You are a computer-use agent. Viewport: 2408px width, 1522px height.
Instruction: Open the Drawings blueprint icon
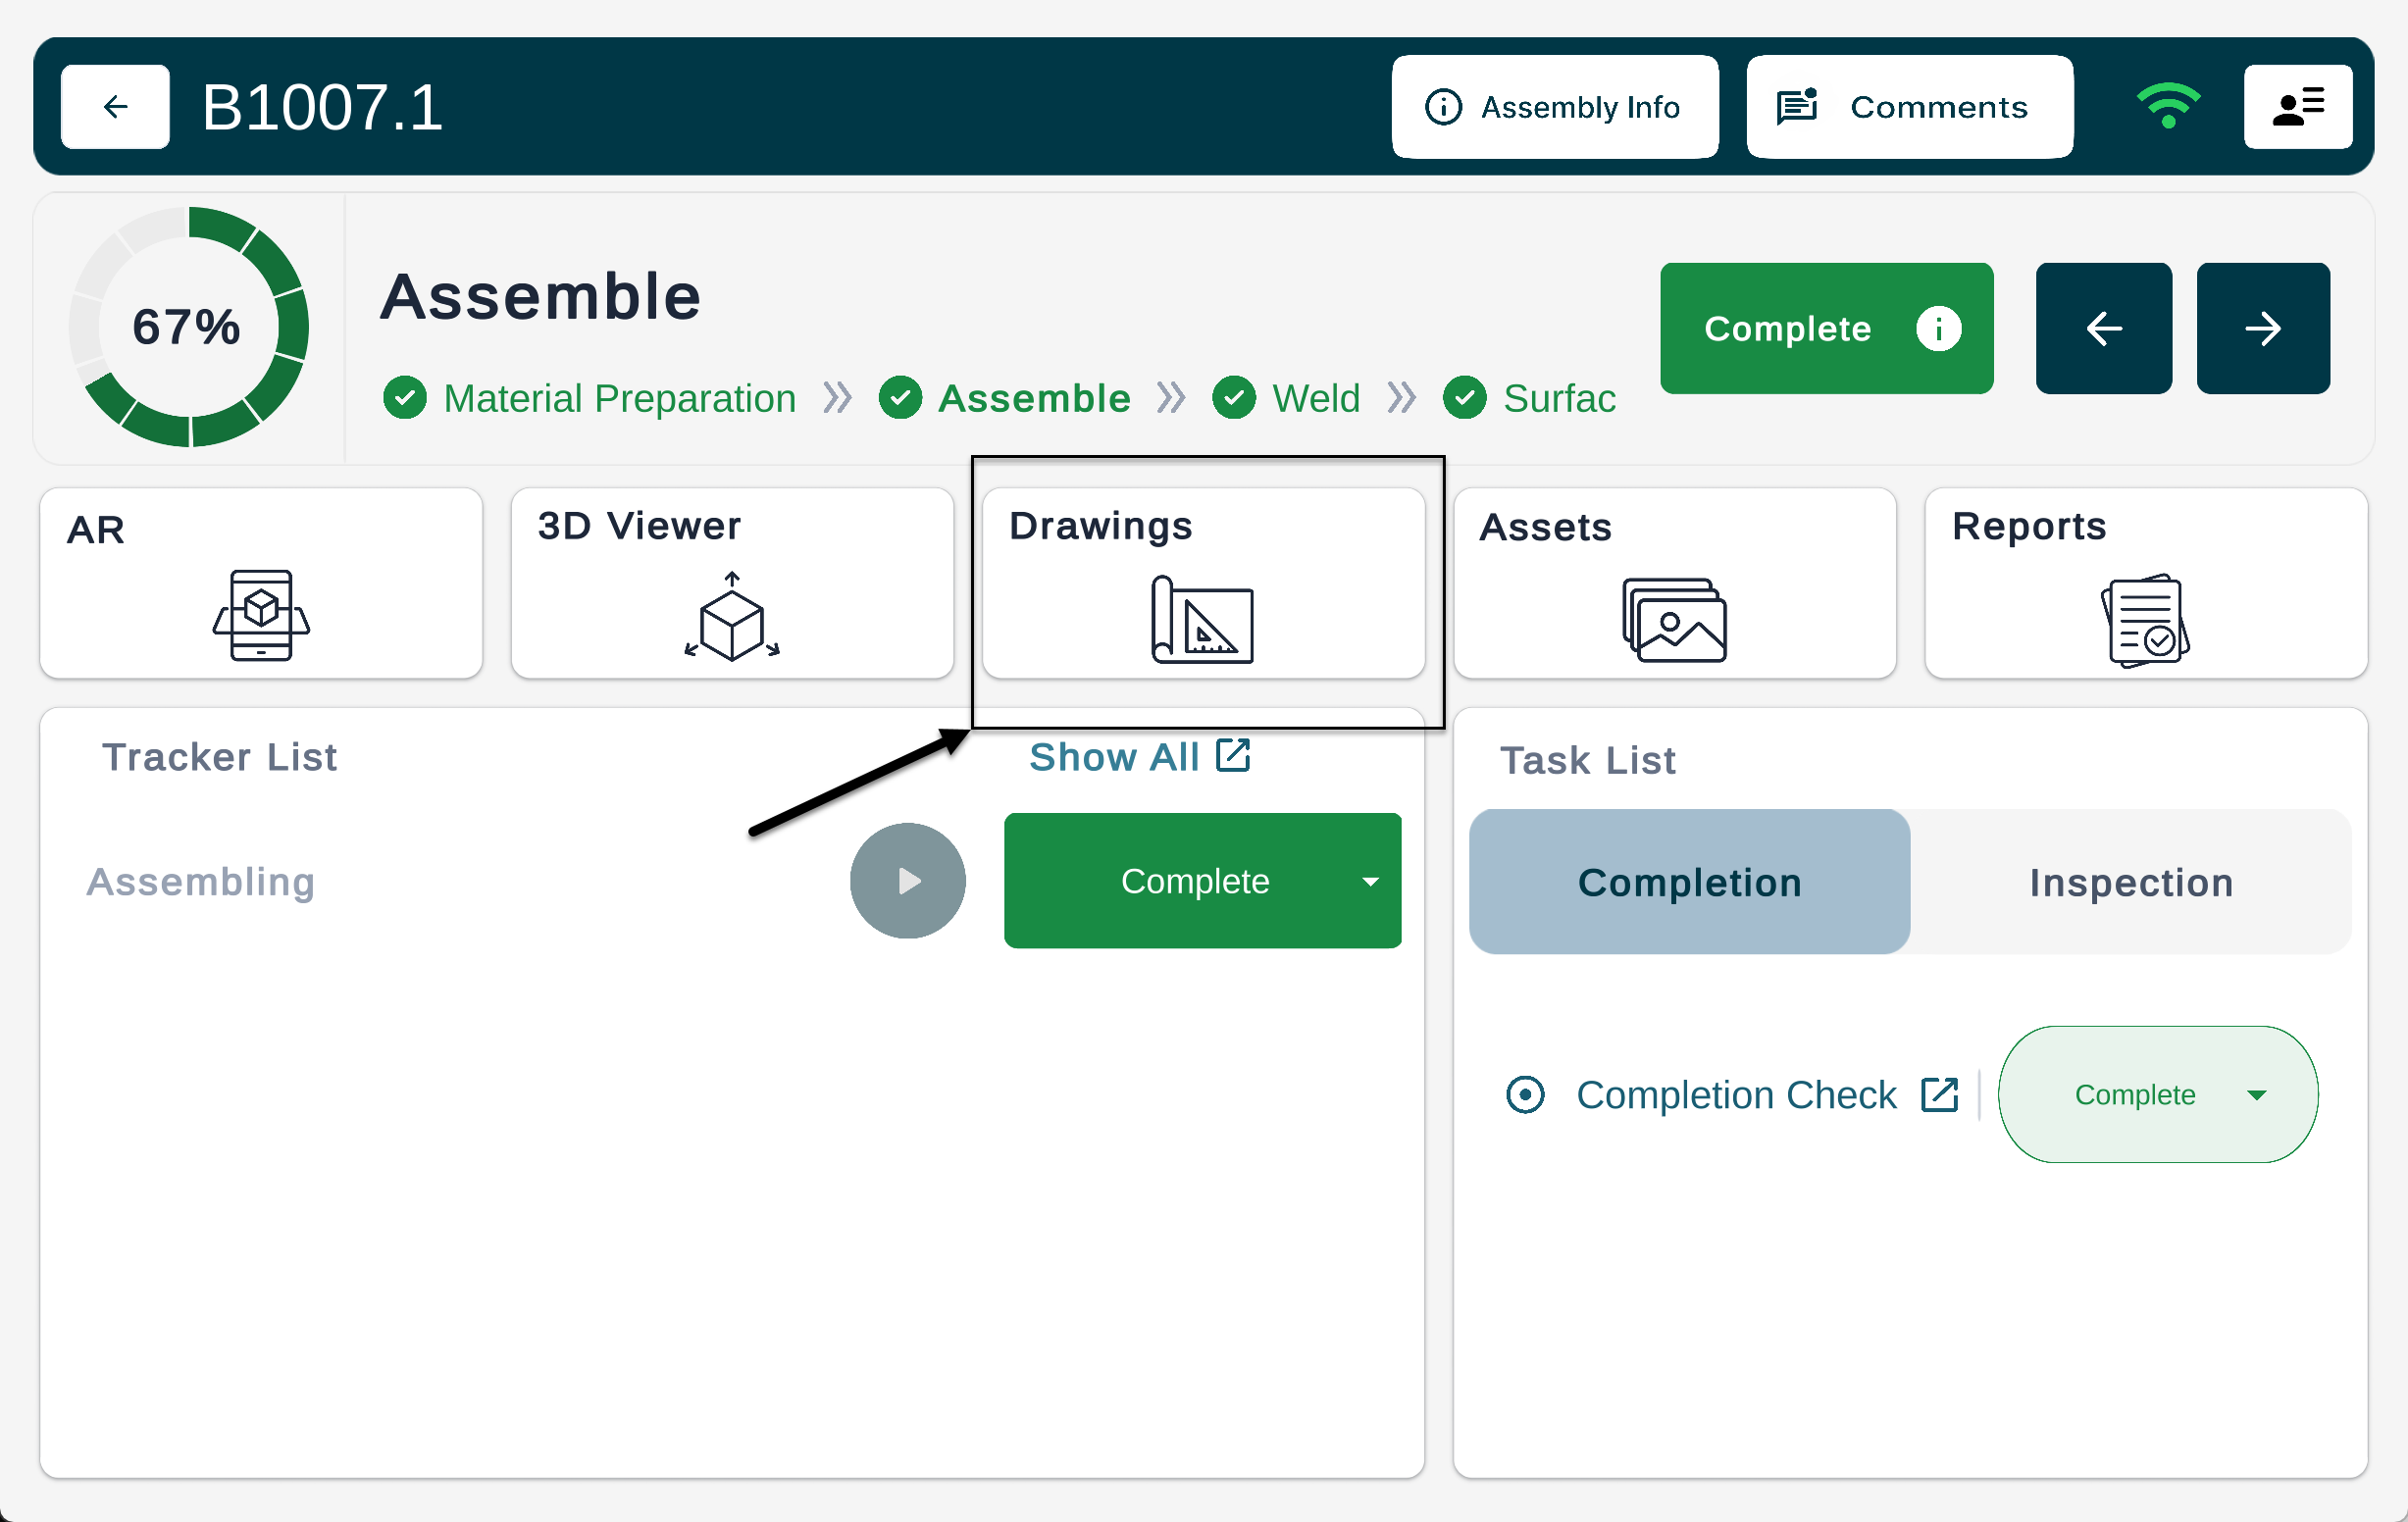pyautogui.click(x=1202, y=620)
